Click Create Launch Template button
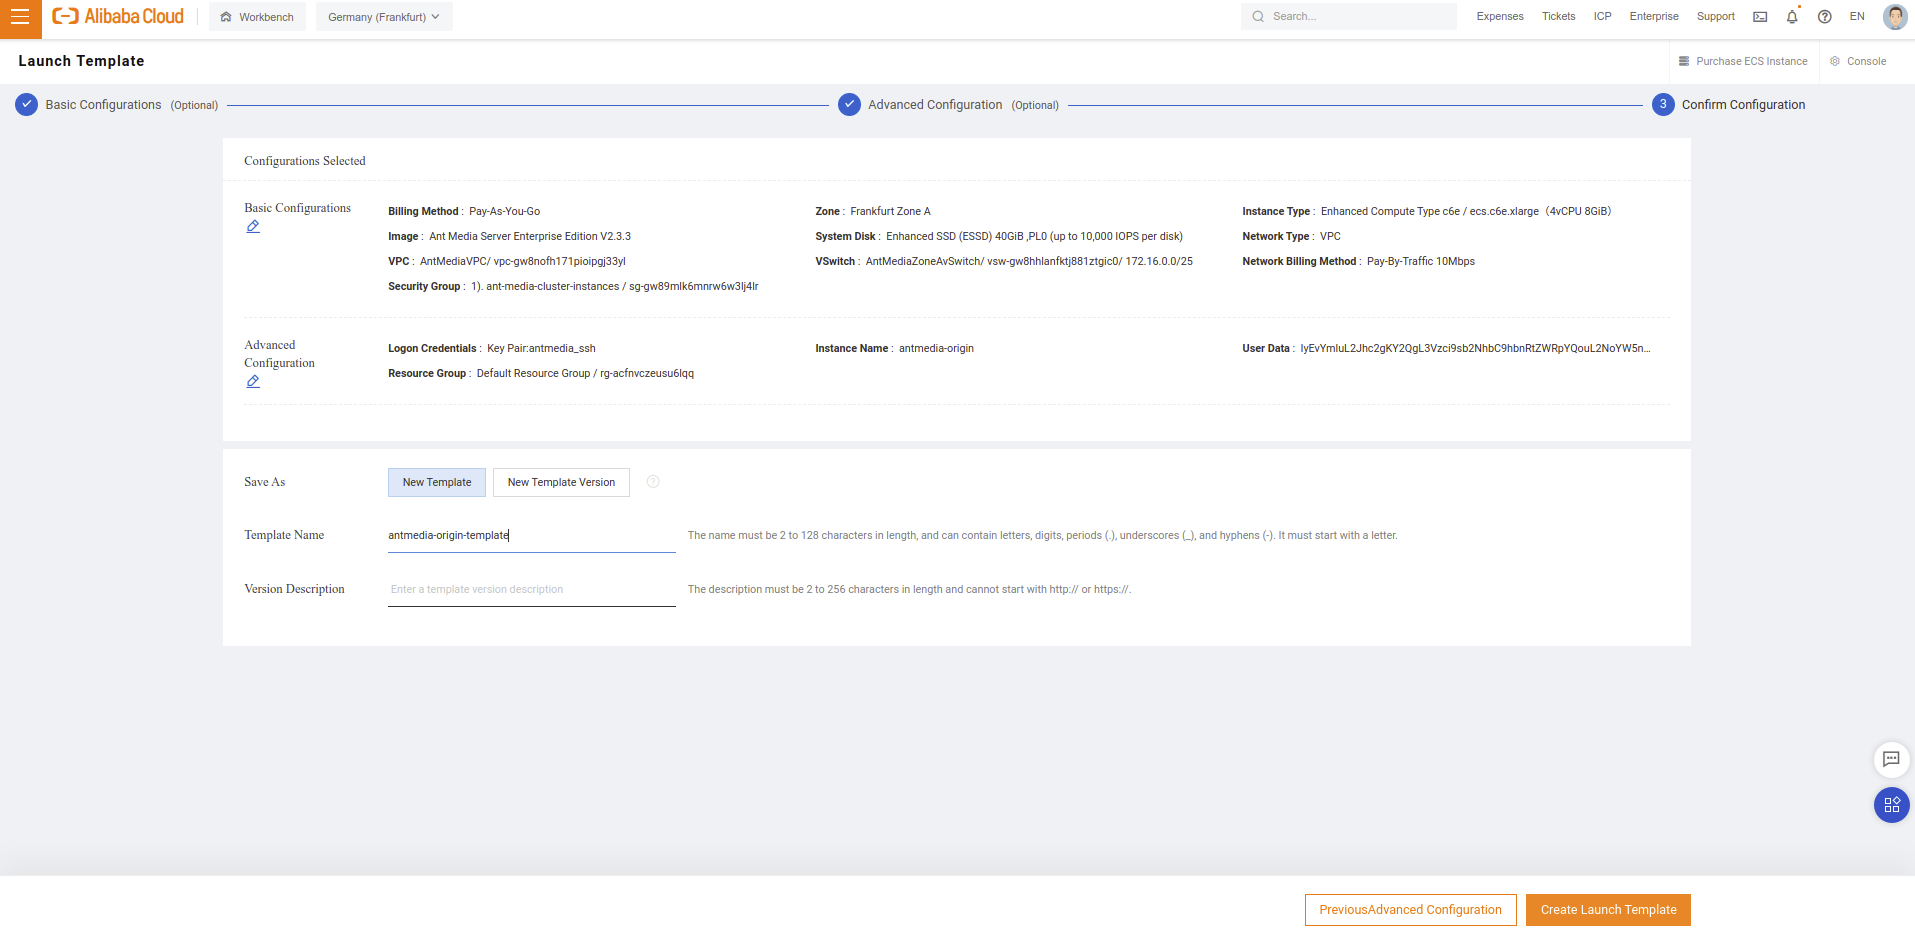This screenshot has width=1915, height=934. pos(1608,910)
